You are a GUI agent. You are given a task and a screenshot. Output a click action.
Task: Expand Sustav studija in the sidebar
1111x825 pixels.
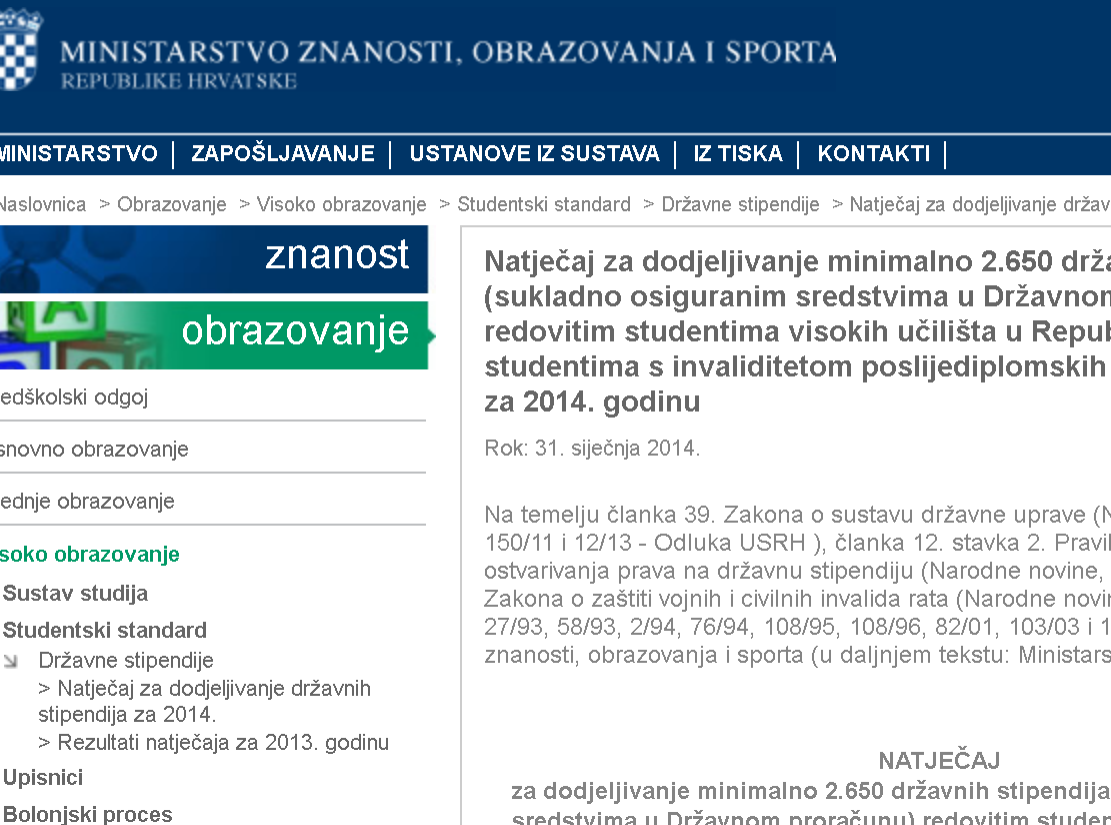point(76,594)
